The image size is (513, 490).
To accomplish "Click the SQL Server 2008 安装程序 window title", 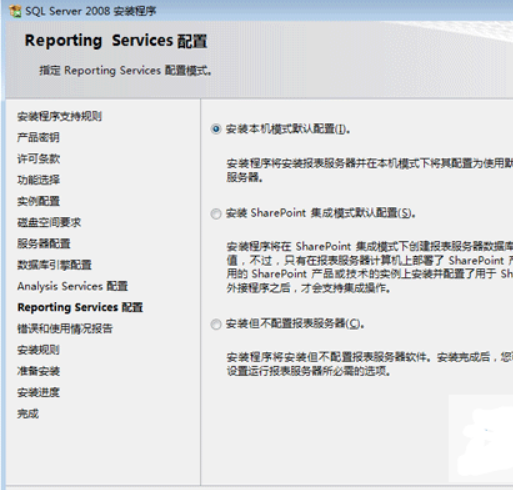I will [91, 11].
